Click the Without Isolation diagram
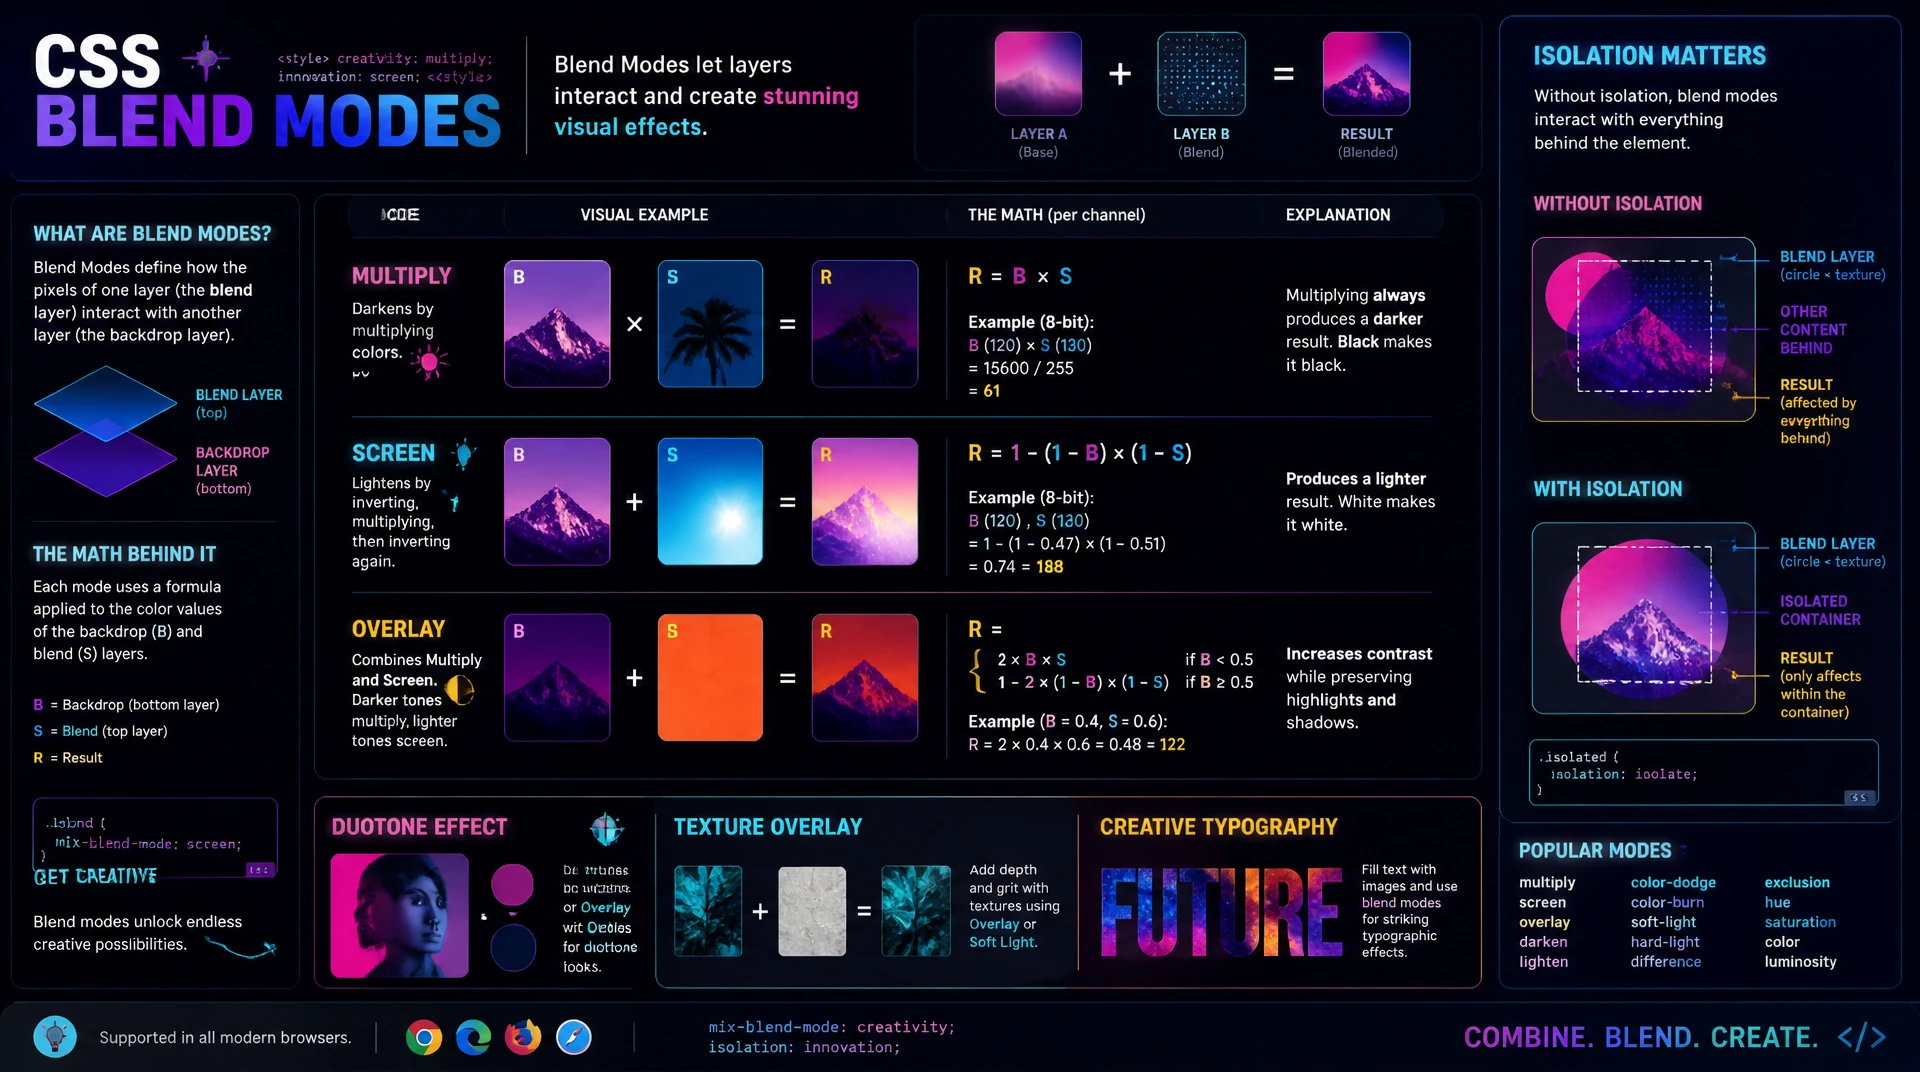1920x1072 pixels. tap(1643, 329)
